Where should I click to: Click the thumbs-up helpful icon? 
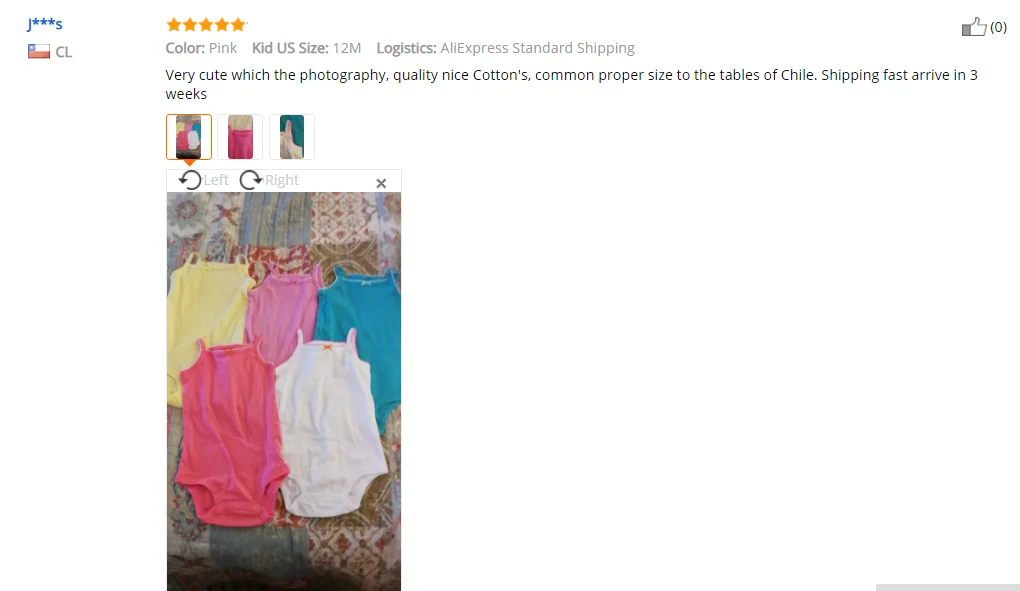(x=974, y=27)
